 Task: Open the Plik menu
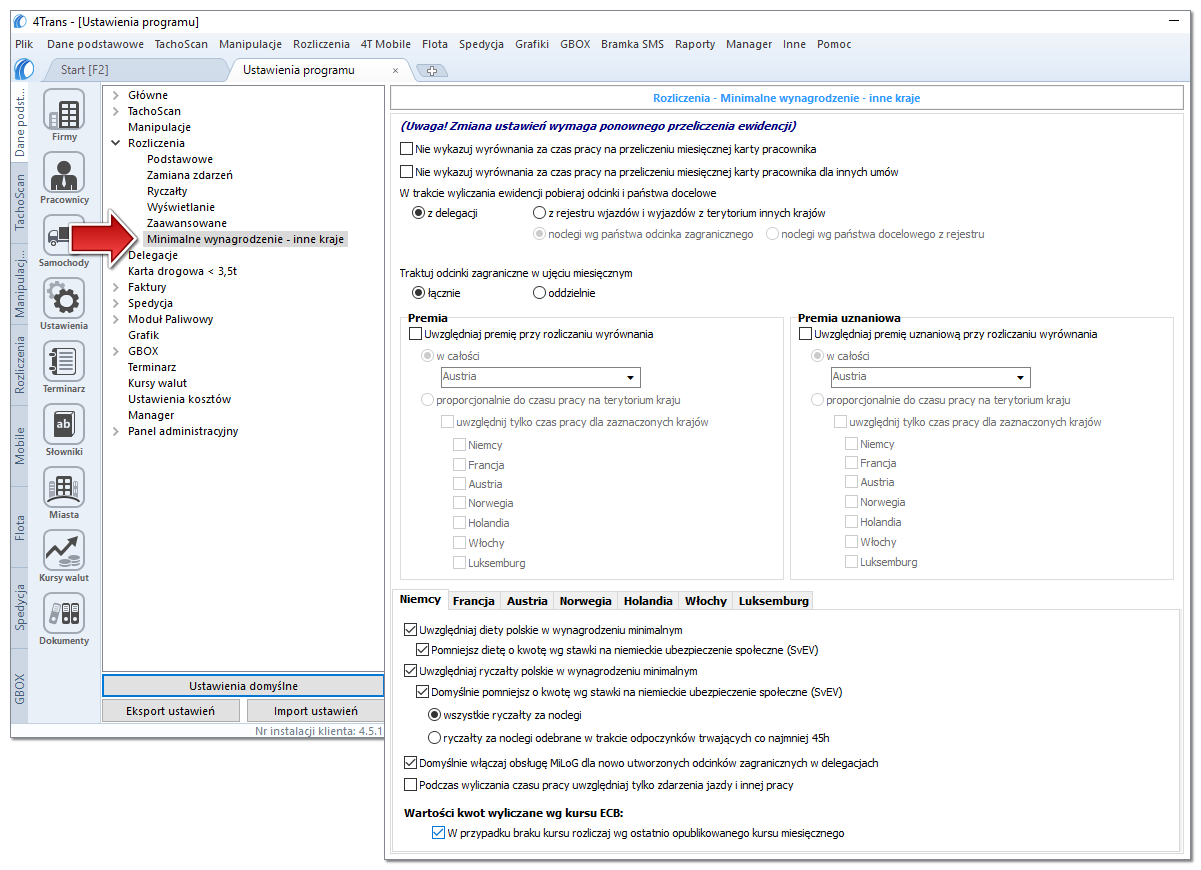click(25, 44)
